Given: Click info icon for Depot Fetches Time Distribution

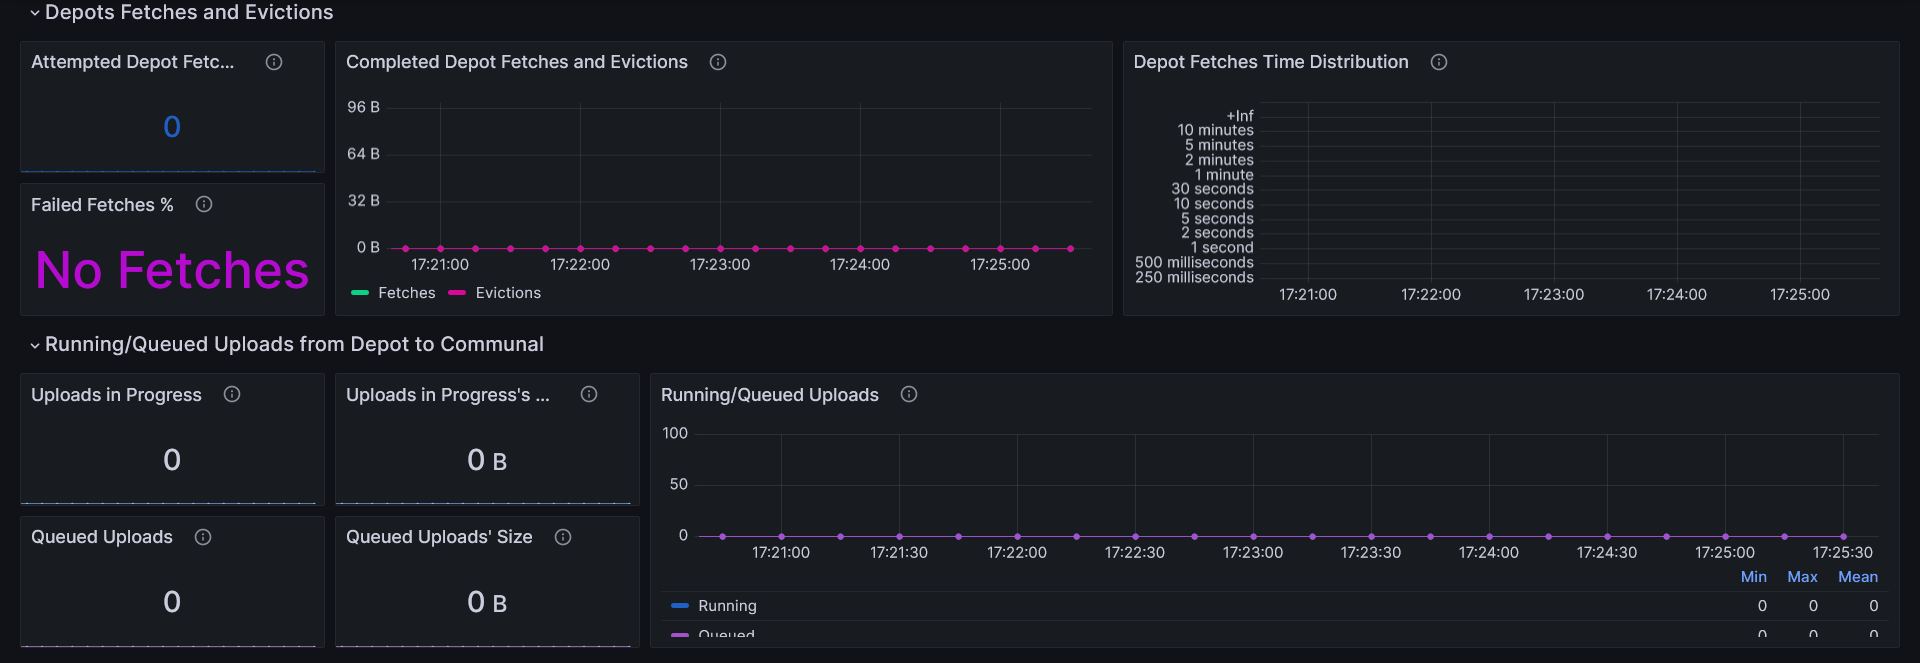Looking at the screenshot, I should click(1439, 62).
